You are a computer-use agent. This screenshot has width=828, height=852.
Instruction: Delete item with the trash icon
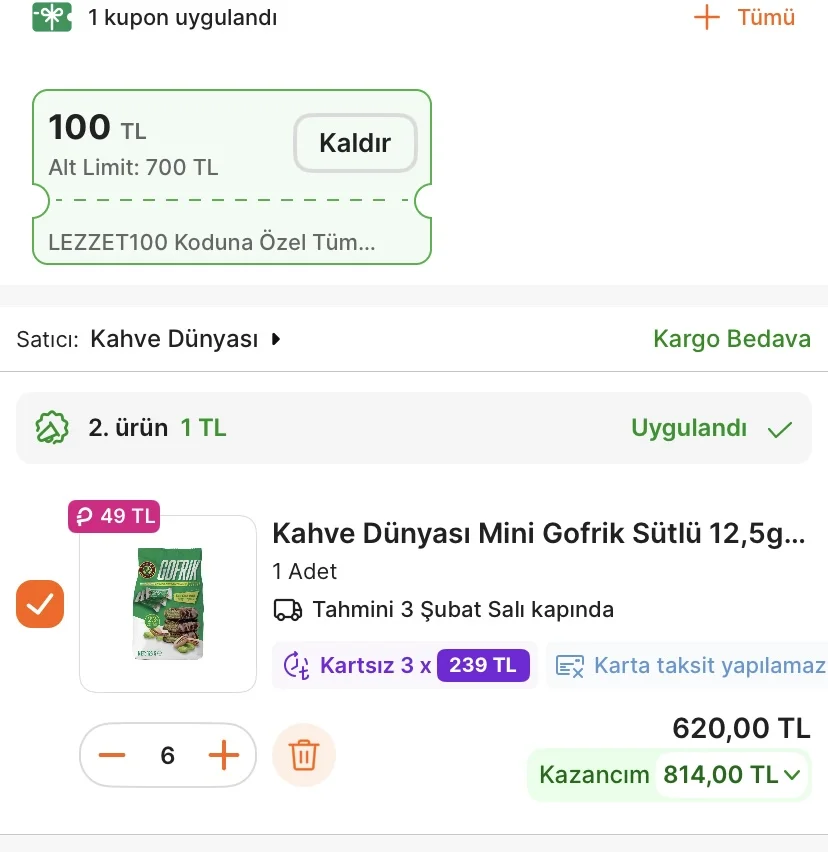tap(304, 755)
